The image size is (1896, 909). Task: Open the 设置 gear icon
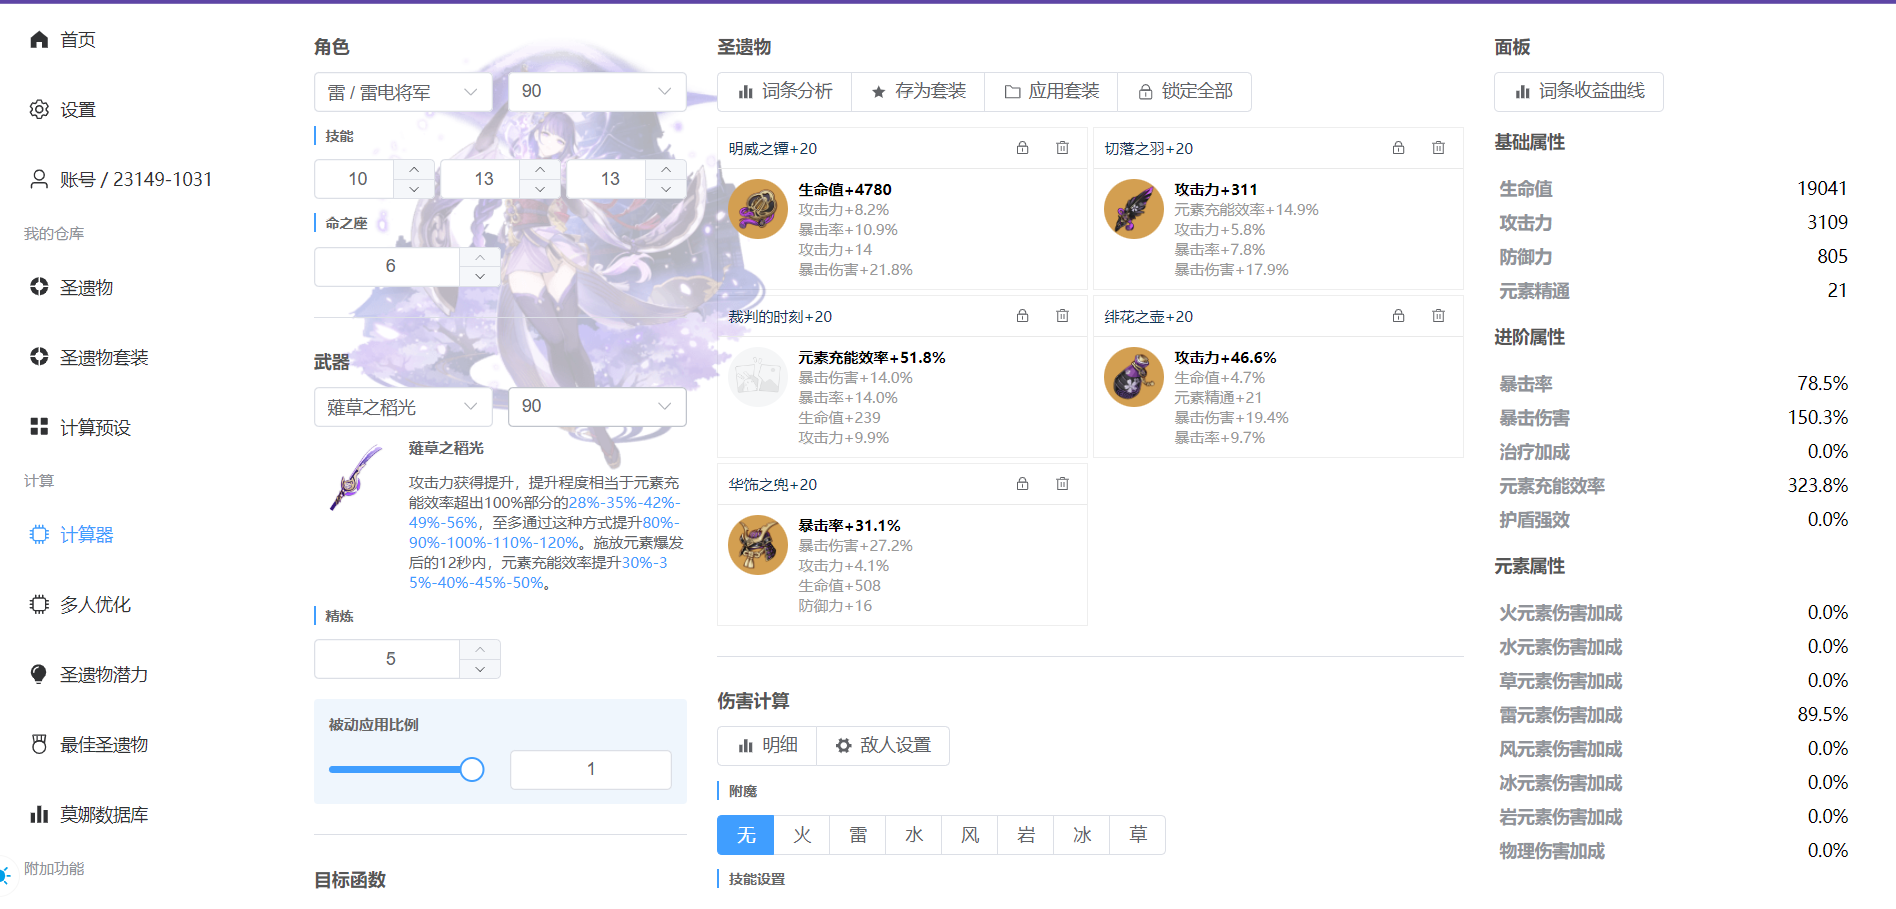pos(39,109)
